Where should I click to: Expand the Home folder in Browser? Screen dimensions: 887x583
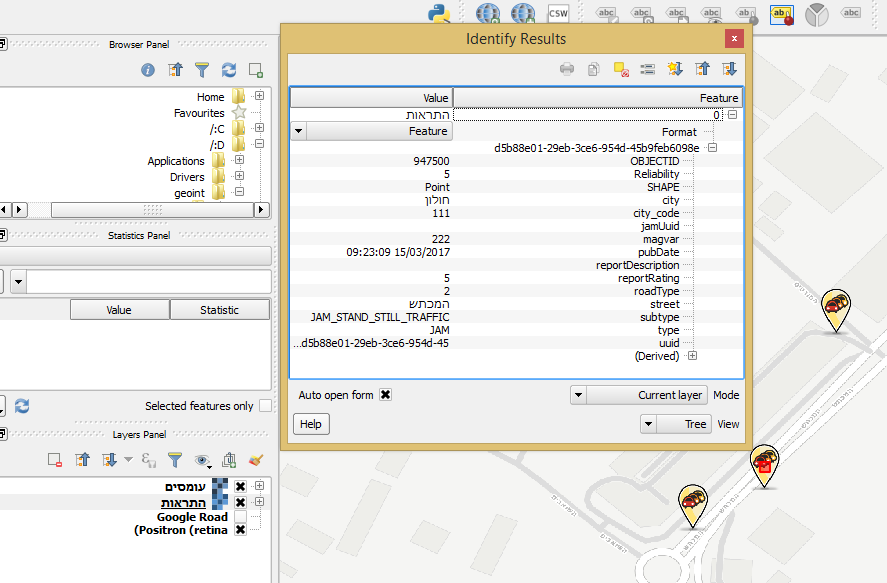[259, 97]
